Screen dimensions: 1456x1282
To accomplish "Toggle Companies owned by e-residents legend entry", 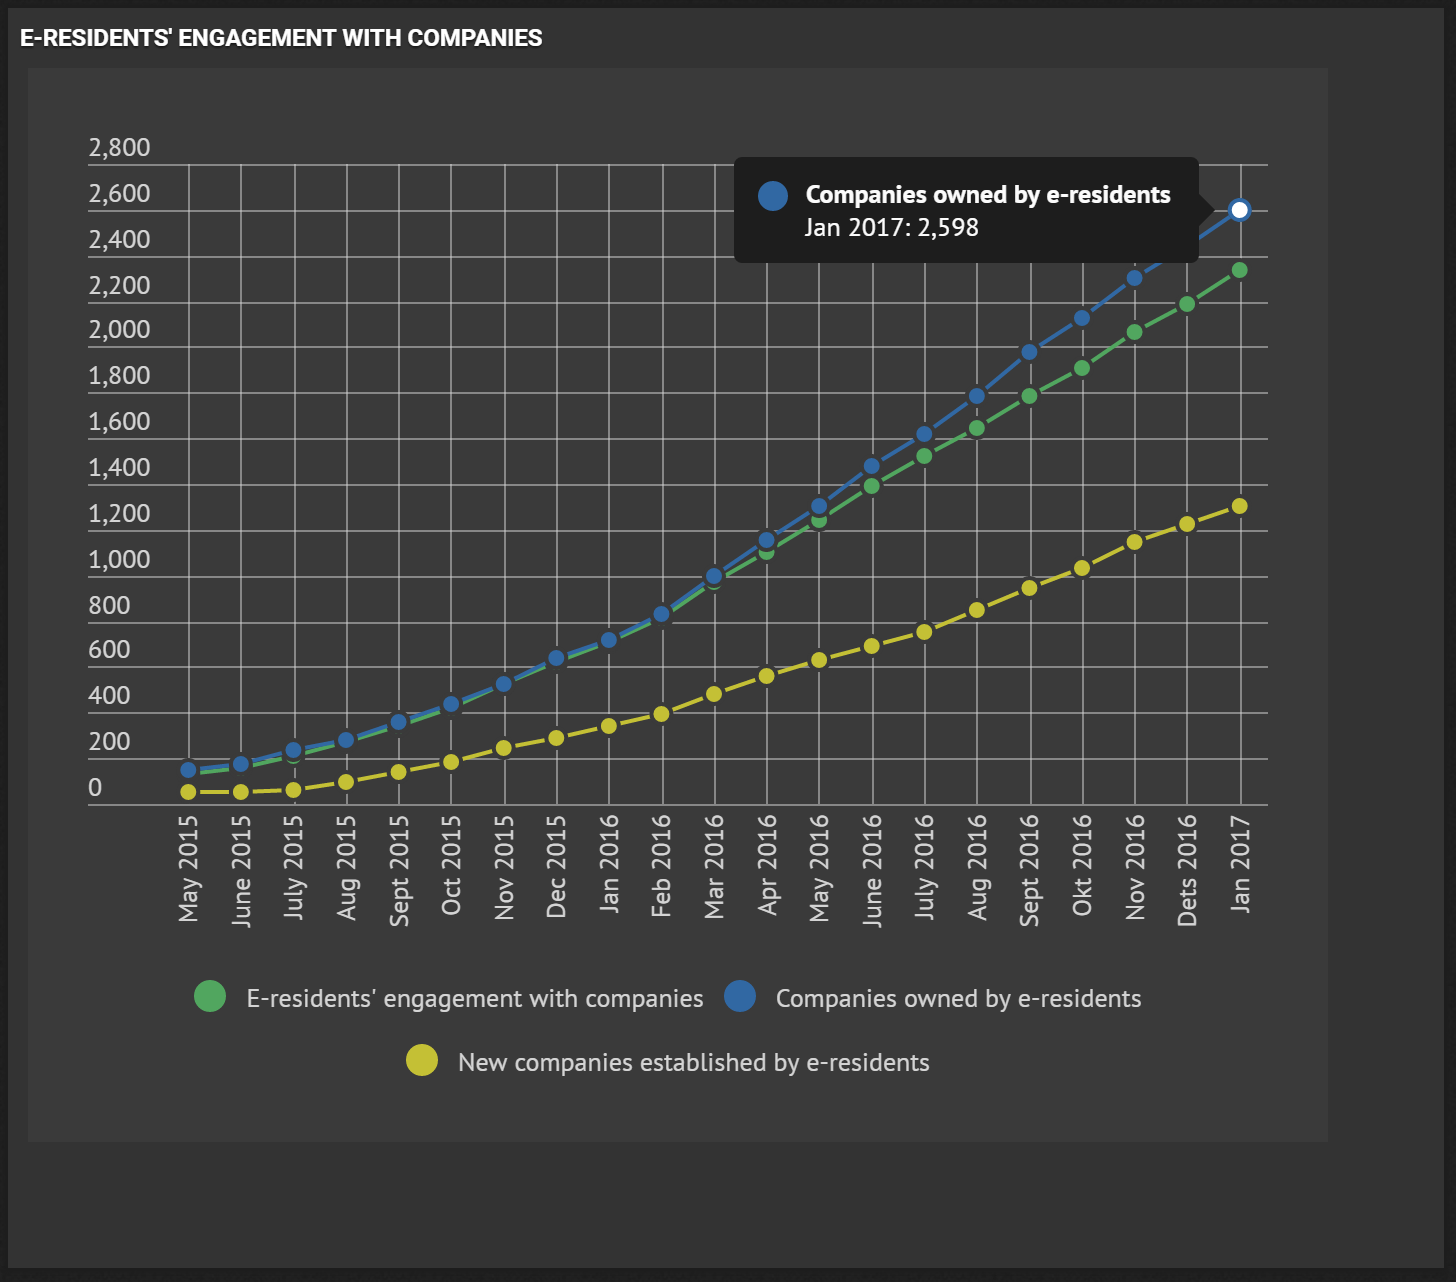I will 933,998.
